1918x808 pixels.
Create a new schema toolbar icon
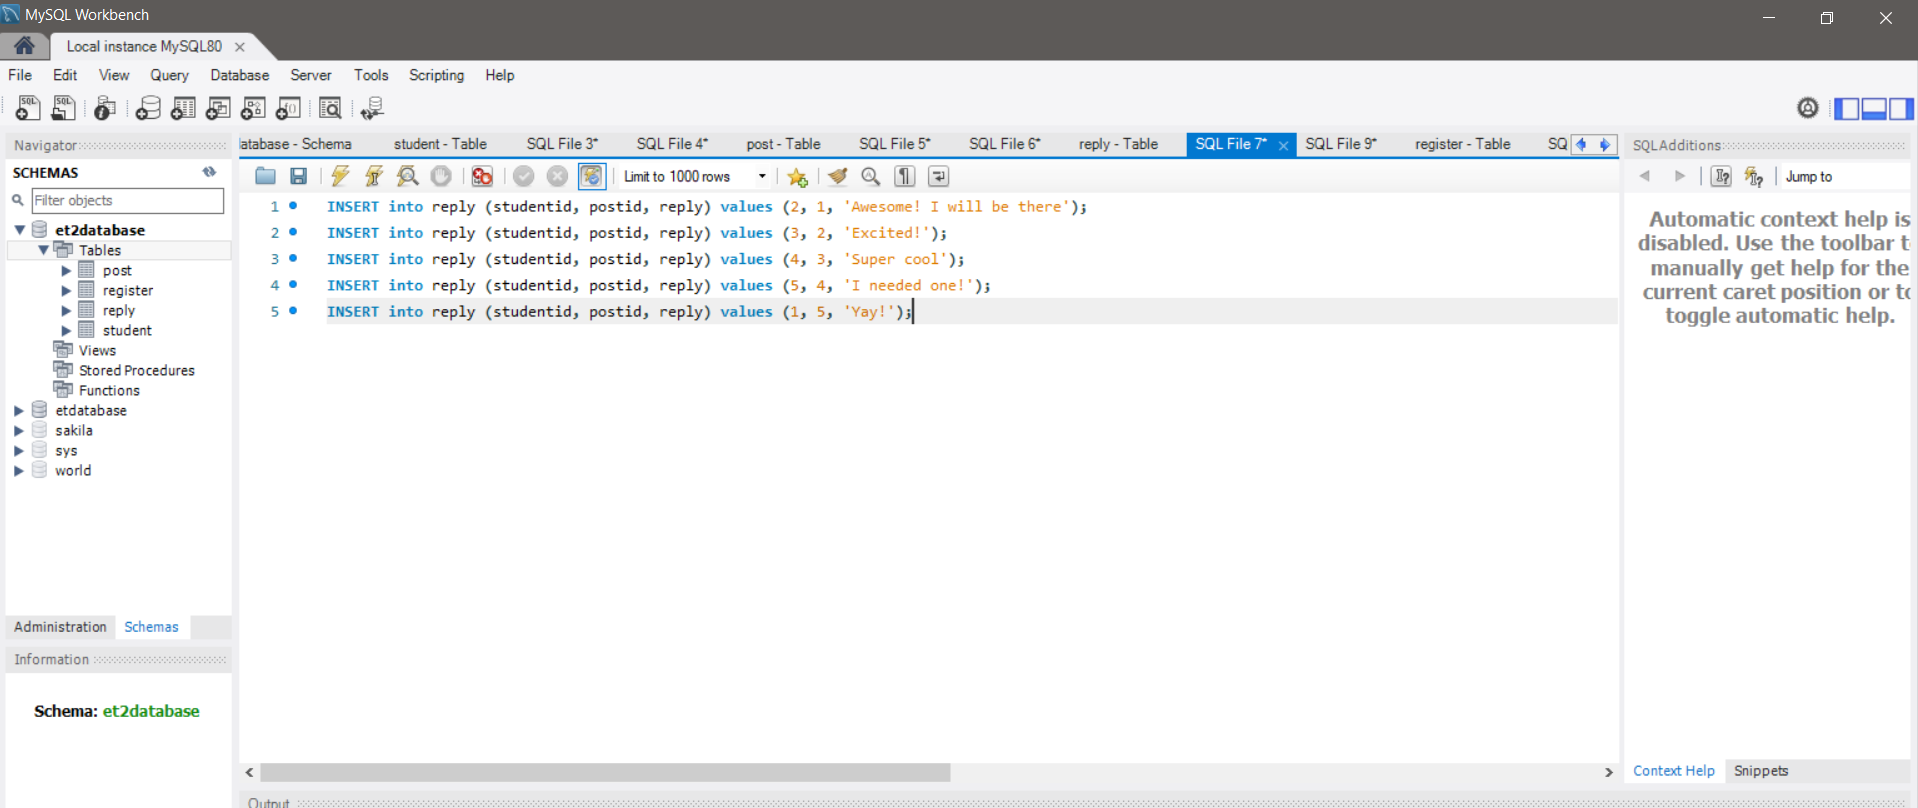coord(148,108)
